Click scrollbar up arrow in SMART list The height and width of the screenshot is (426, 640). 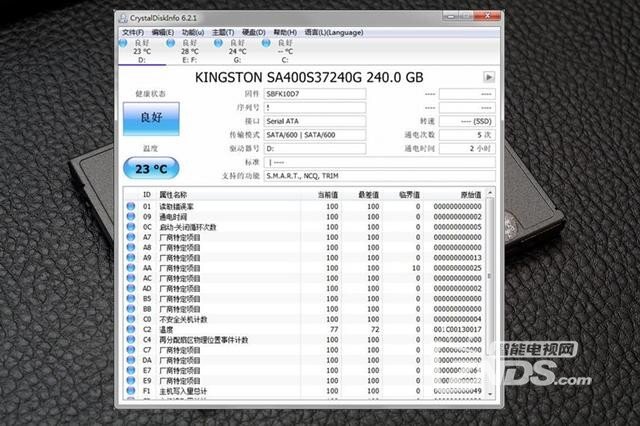(490, 192)
